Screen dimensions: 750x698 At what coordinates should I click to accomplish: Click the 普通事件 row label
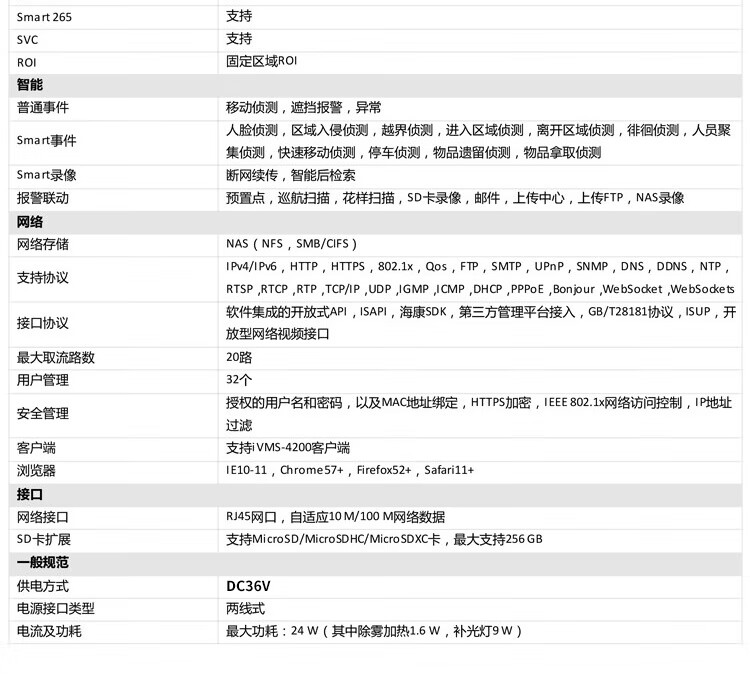click(x=43, y=108)
